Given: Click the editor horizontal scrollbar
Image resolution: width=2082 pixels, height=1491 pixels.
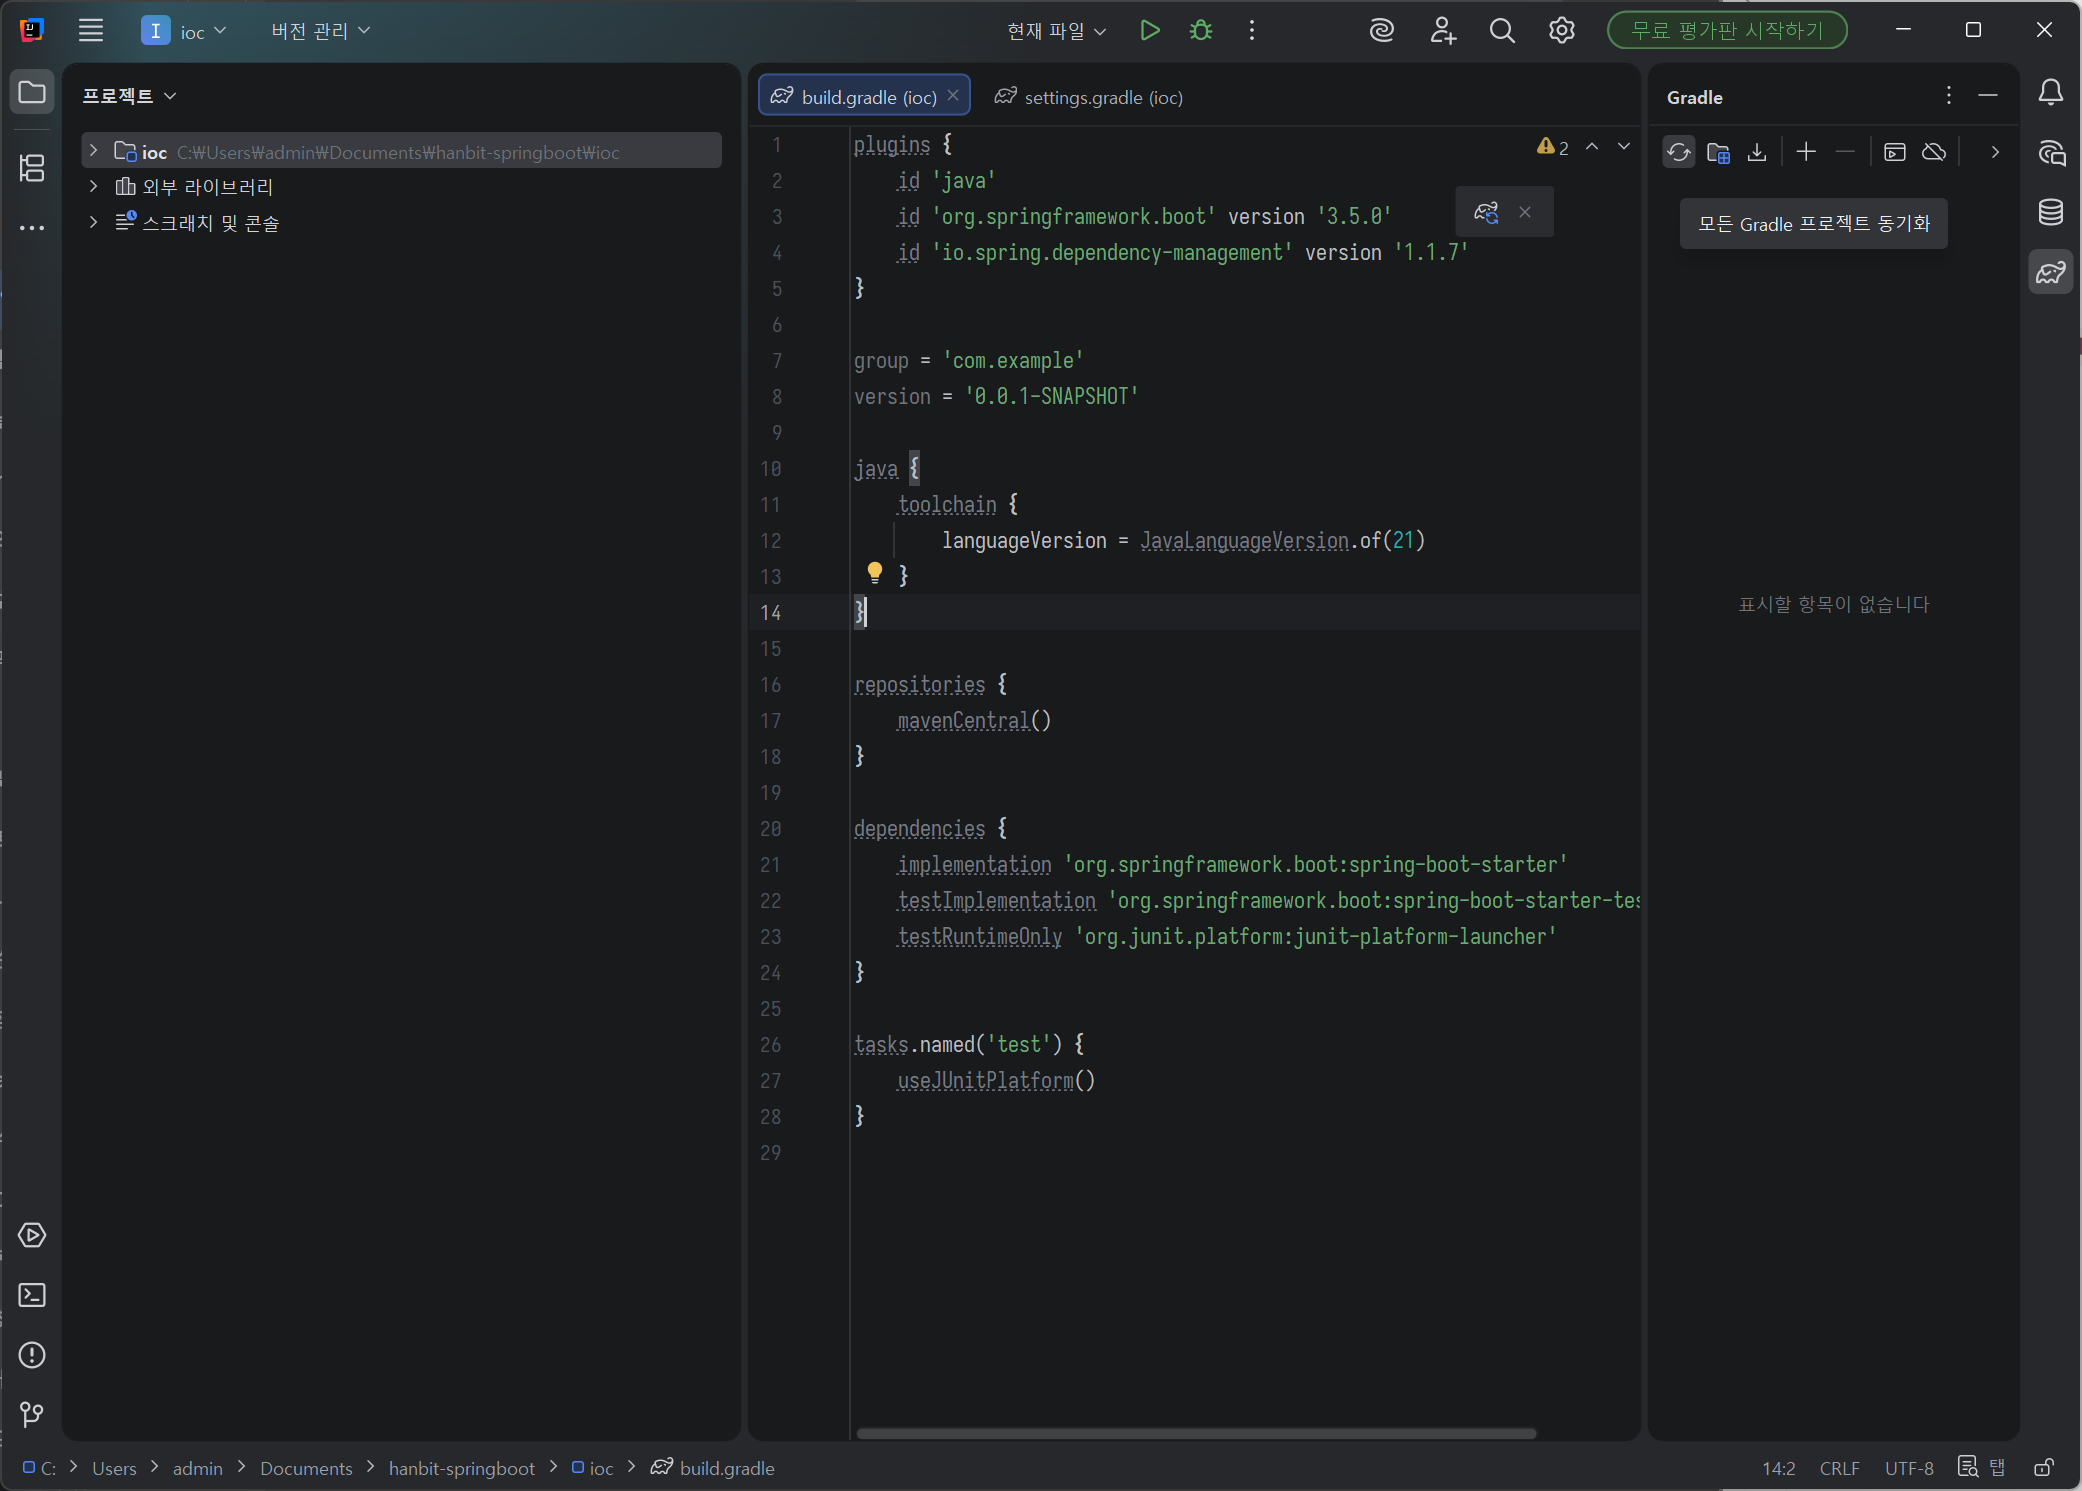Looking at the screenshot, I should 1195,1433.
